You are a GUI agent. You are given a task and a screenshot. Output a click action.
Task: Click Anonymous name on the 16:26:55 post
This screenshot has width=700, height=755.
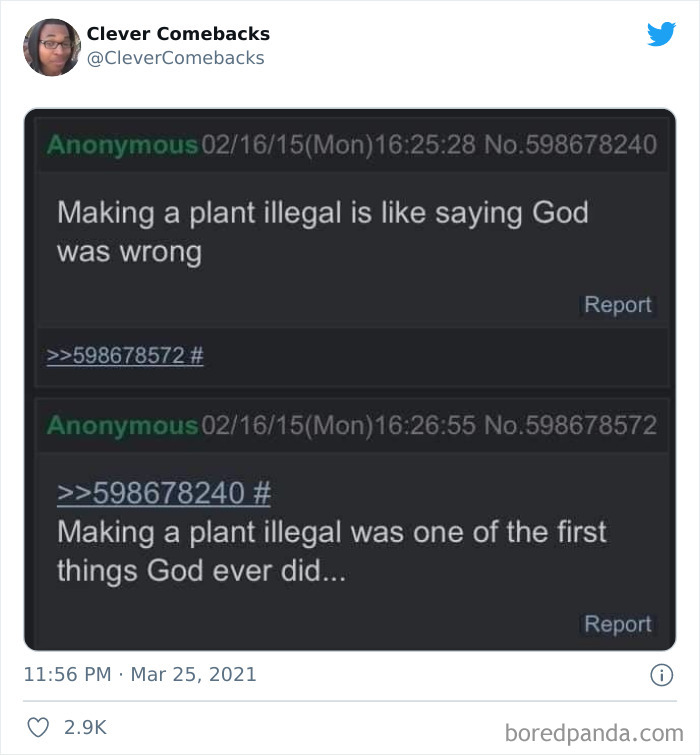pyautogui.click(x=122, y=426)
